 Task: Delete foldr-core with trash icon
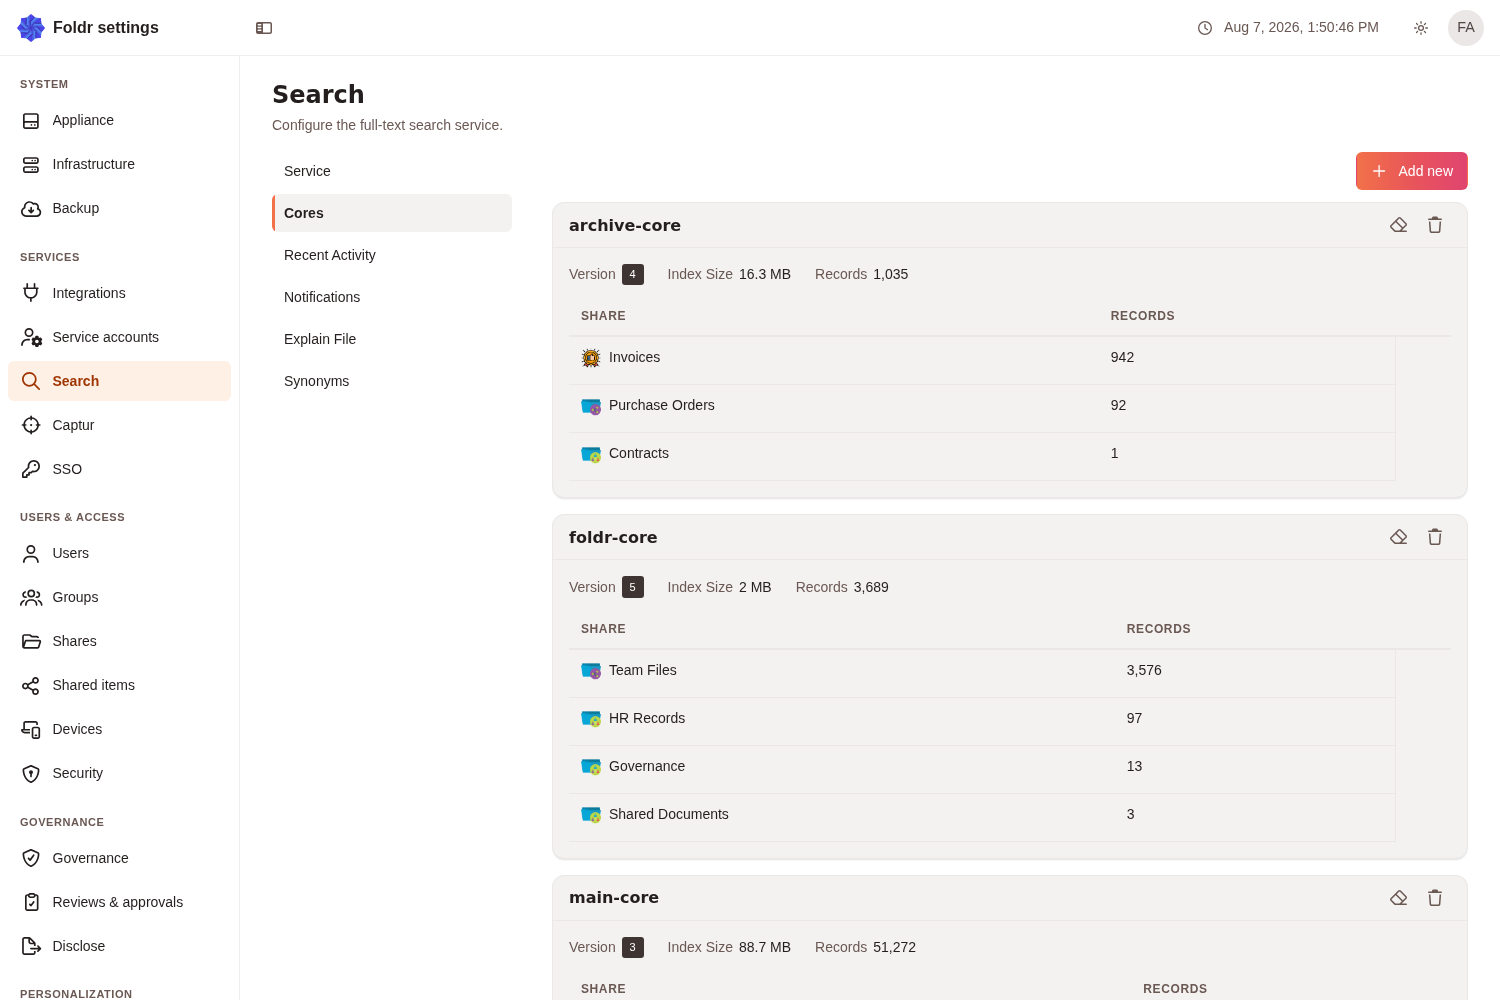click(1435, 537)
